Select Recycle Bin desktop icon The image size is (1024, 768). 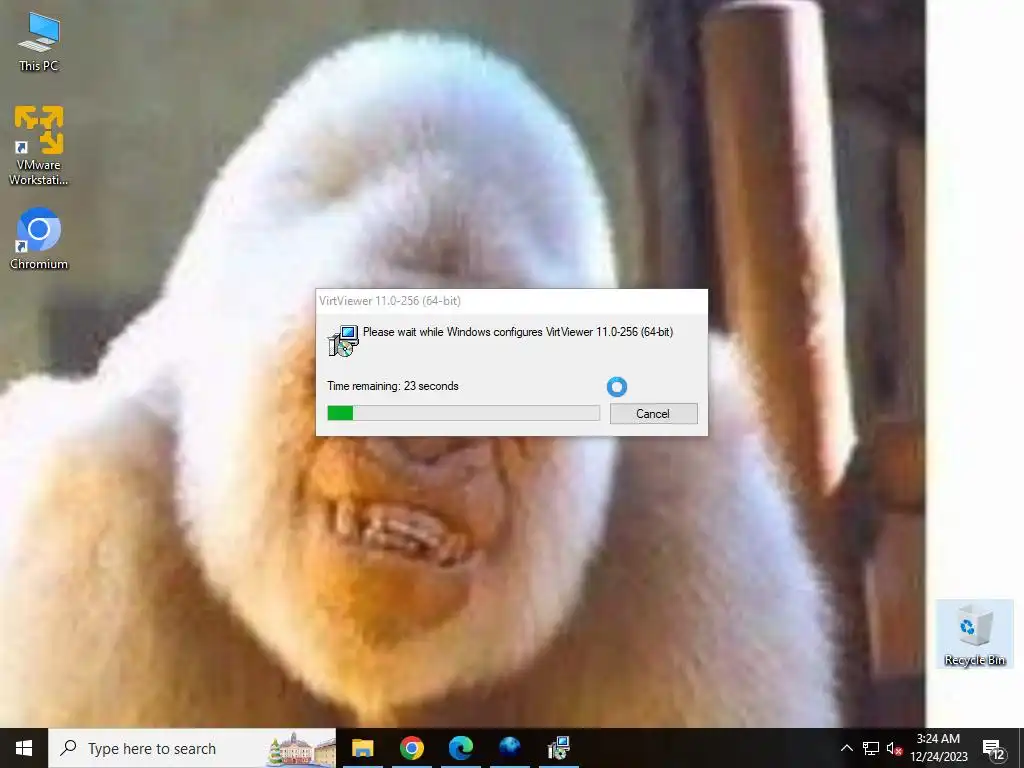[x=974, y=634]
